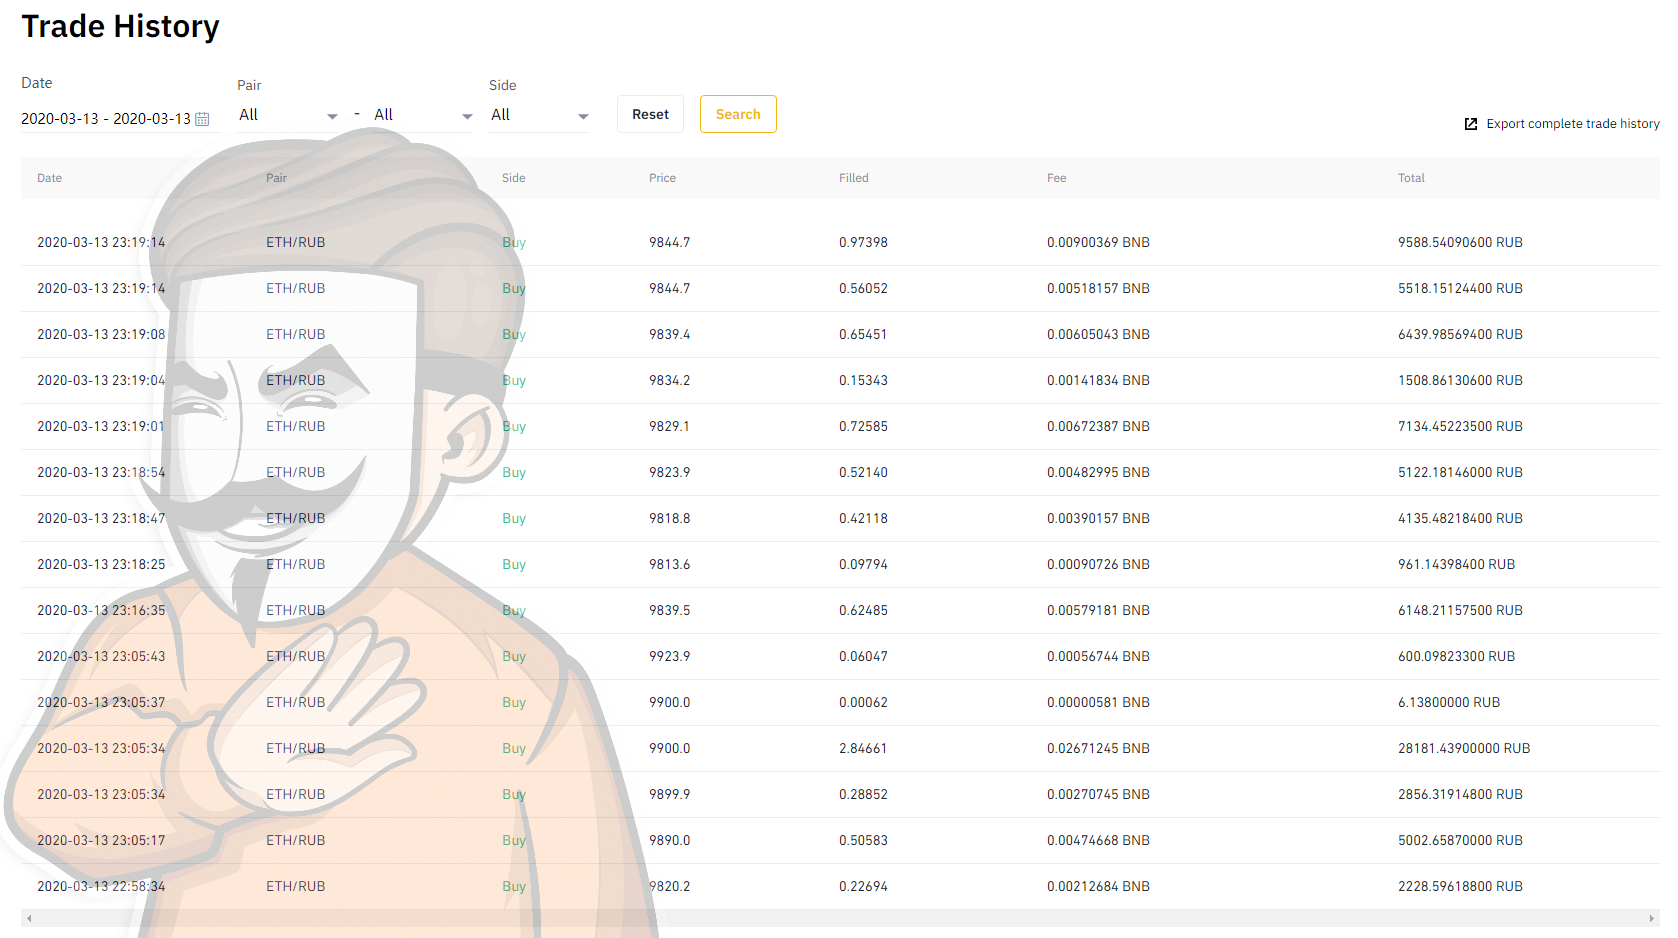Click the date range input field
1678x938 pixels.
pyautogui.click(x=105, y=119)
